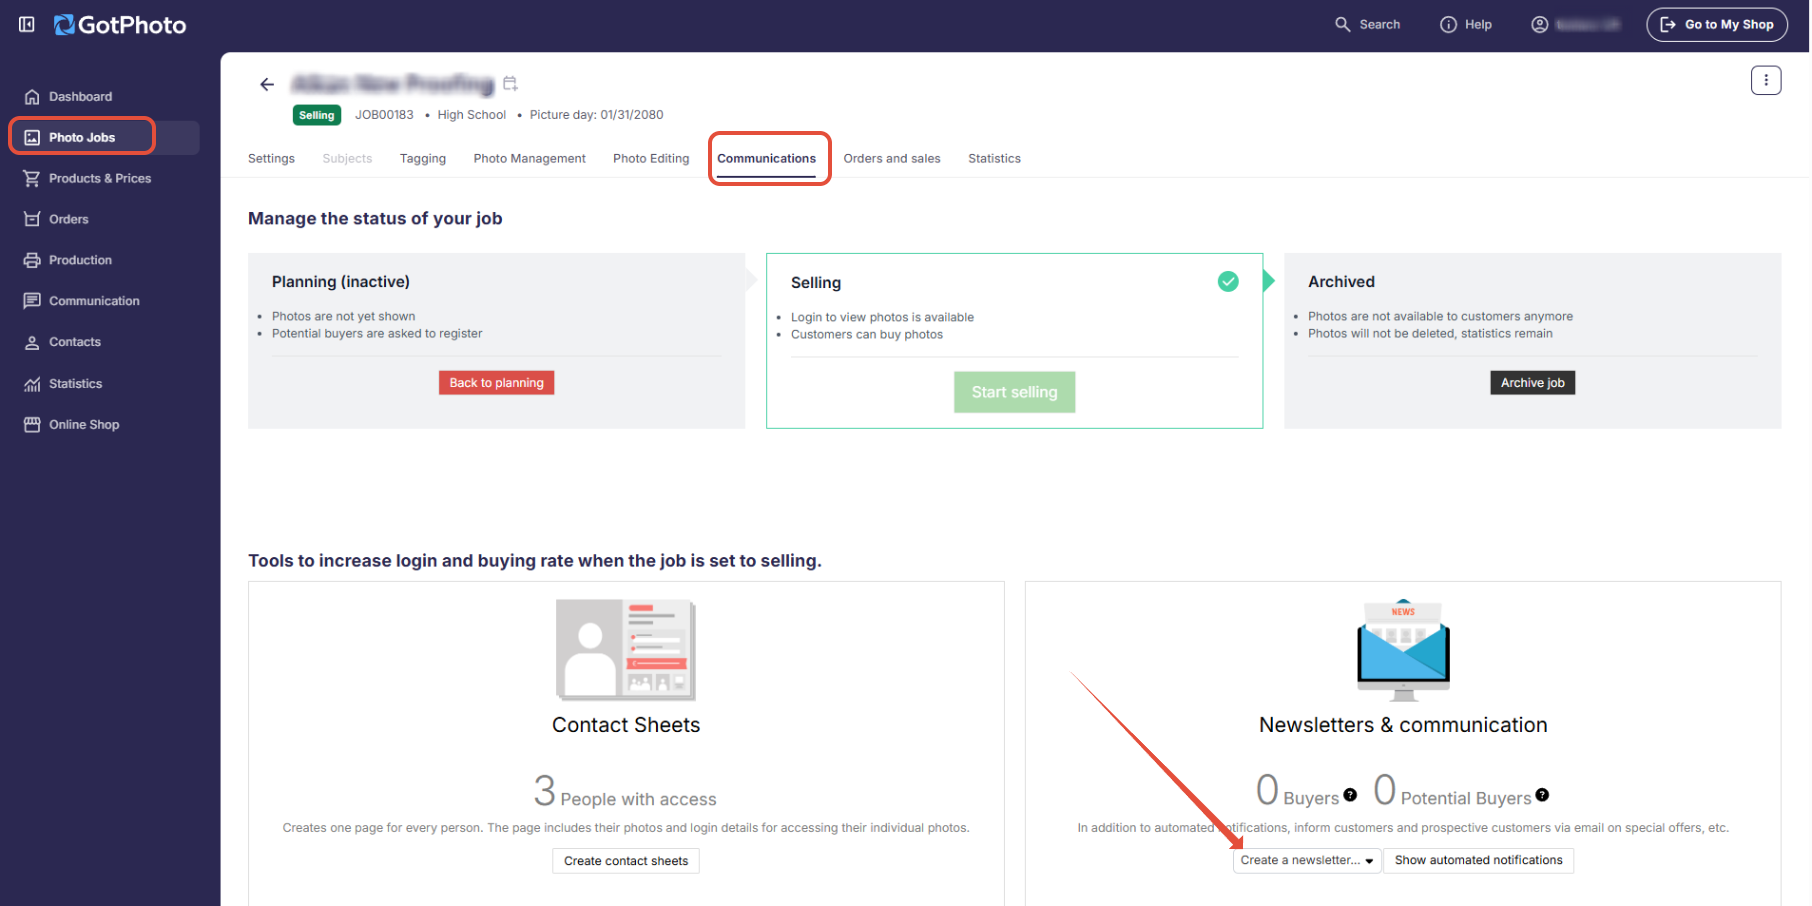This screenshot has height=906, width=1812.
Task: Click the Search text in the header
Action: coord(1380,25)
